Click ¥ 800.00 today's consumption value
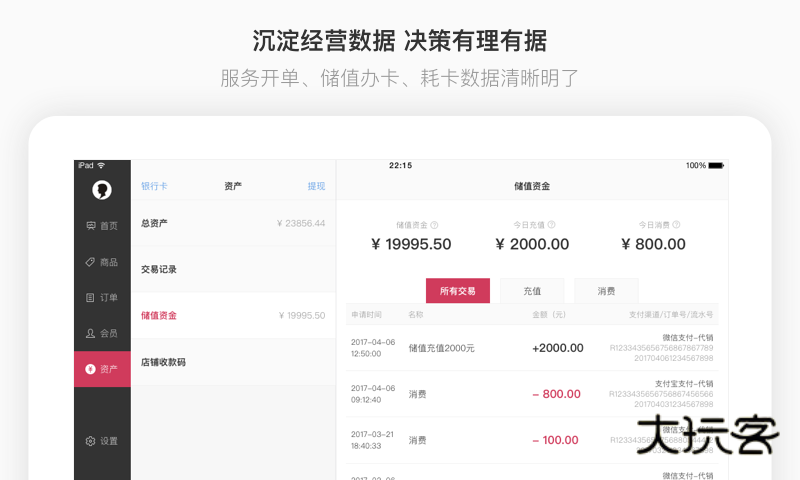Image resolution: width=800 pixels, height=480 pixels. [x=653, y=244]
